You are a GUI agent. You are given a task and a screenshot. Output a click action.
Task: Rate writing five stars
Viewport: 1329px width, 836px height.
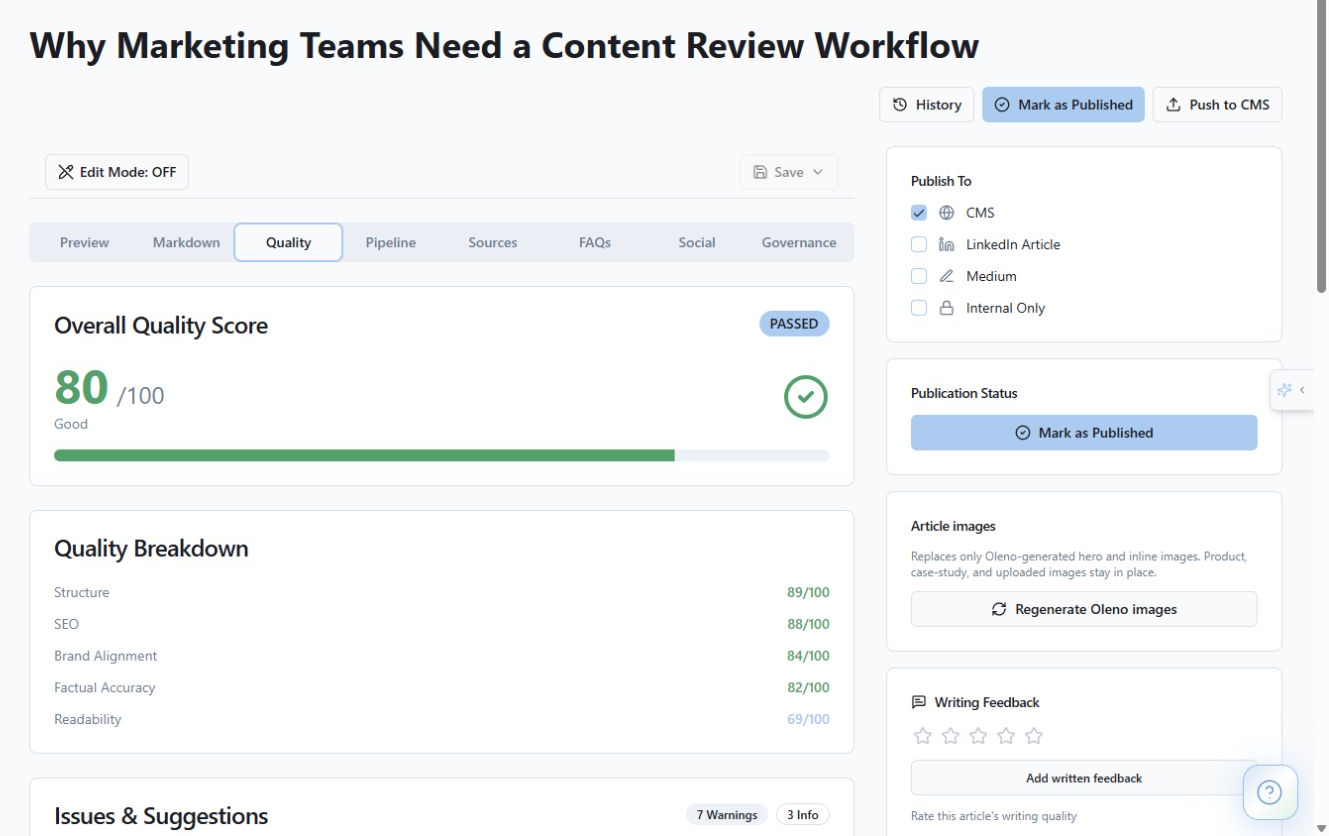[1034, 736]
